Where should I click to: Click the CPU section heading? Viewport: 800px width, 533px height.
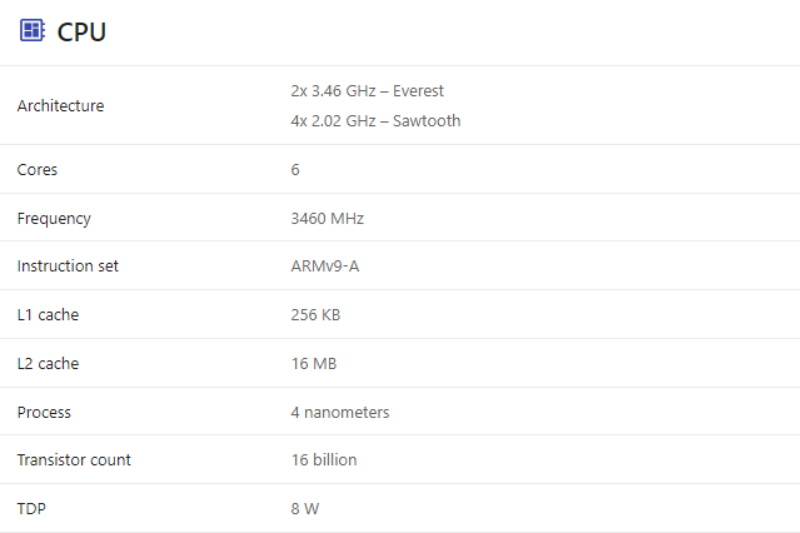coord(82,32)
